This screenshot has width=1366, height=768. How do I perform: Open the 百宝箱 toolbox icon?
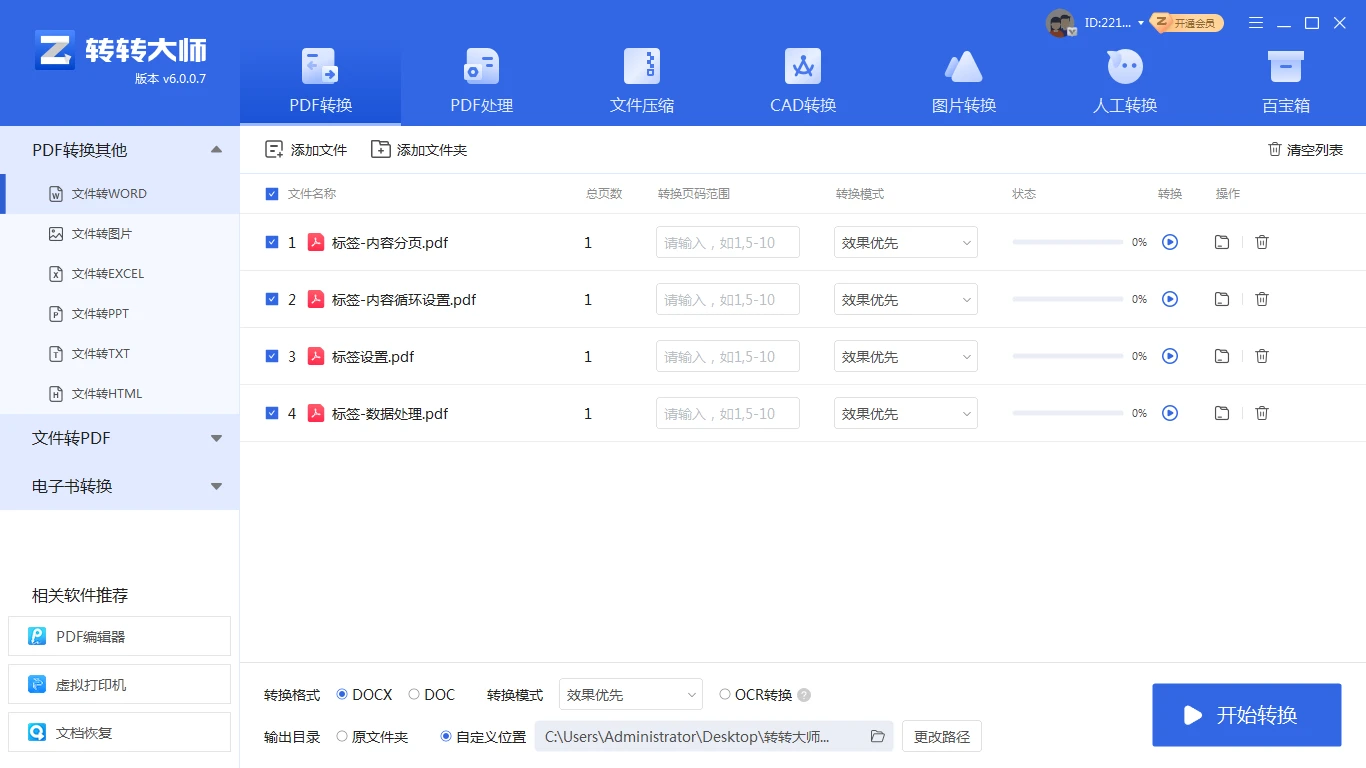[1285, 67]
